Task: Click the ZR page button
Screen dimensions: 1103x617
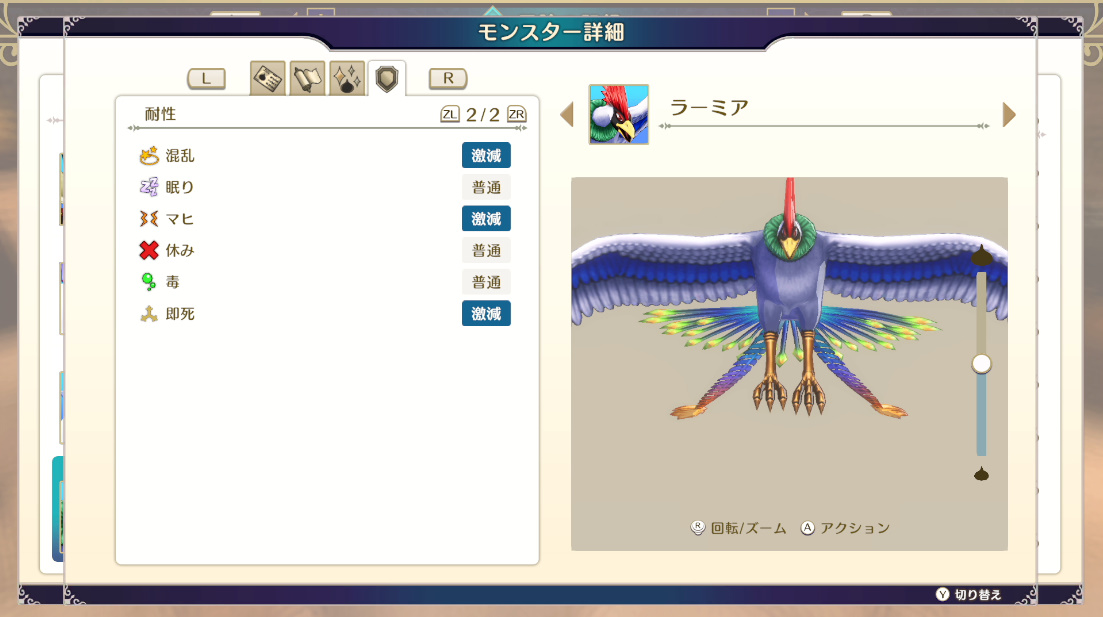Action: [516, 114]
